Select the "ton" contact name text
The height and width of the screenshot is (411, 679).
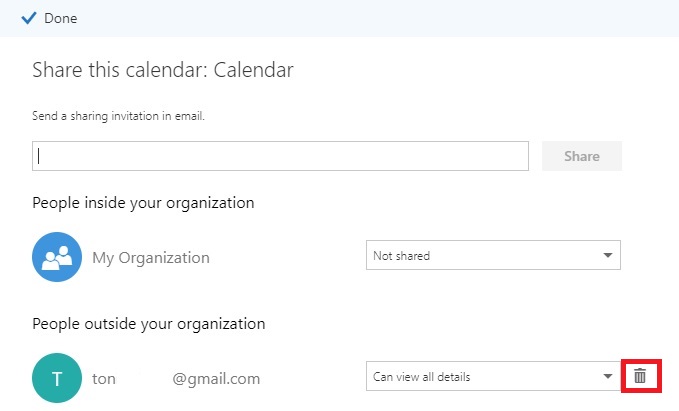point(104,379)
